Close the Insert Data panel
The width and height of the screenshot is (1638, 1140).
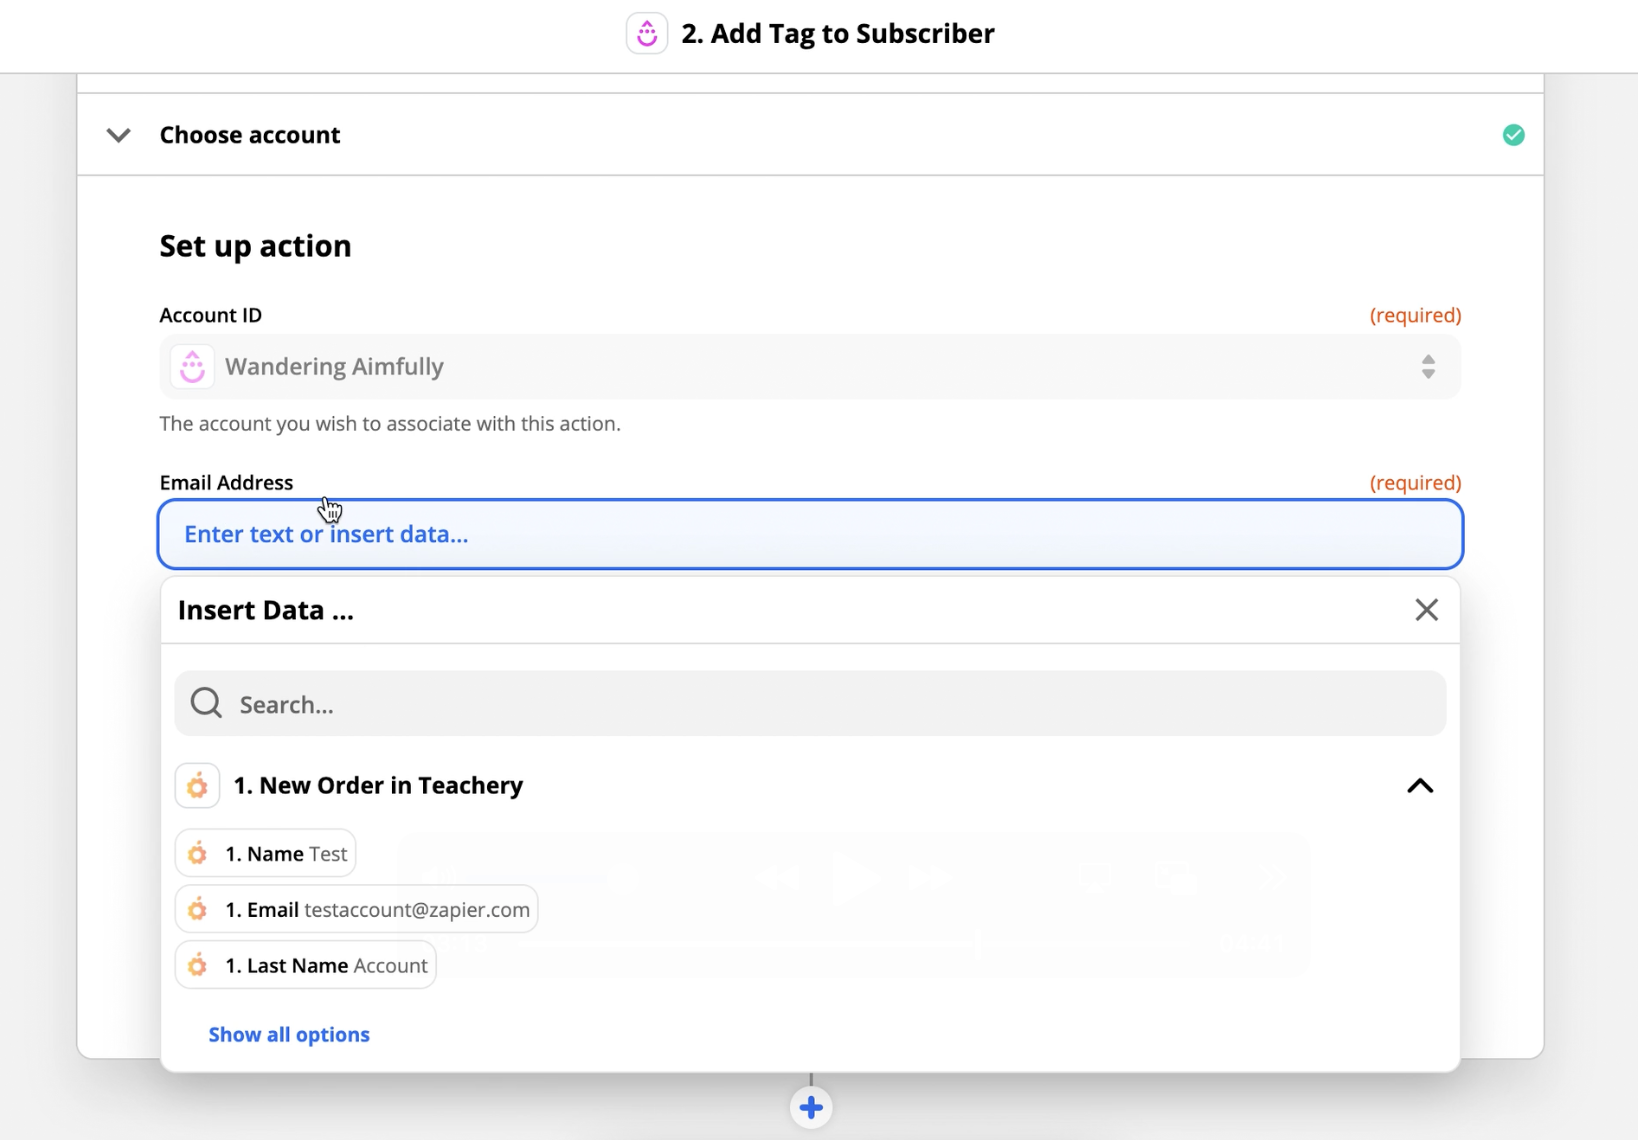click(x=1426, y=610)
